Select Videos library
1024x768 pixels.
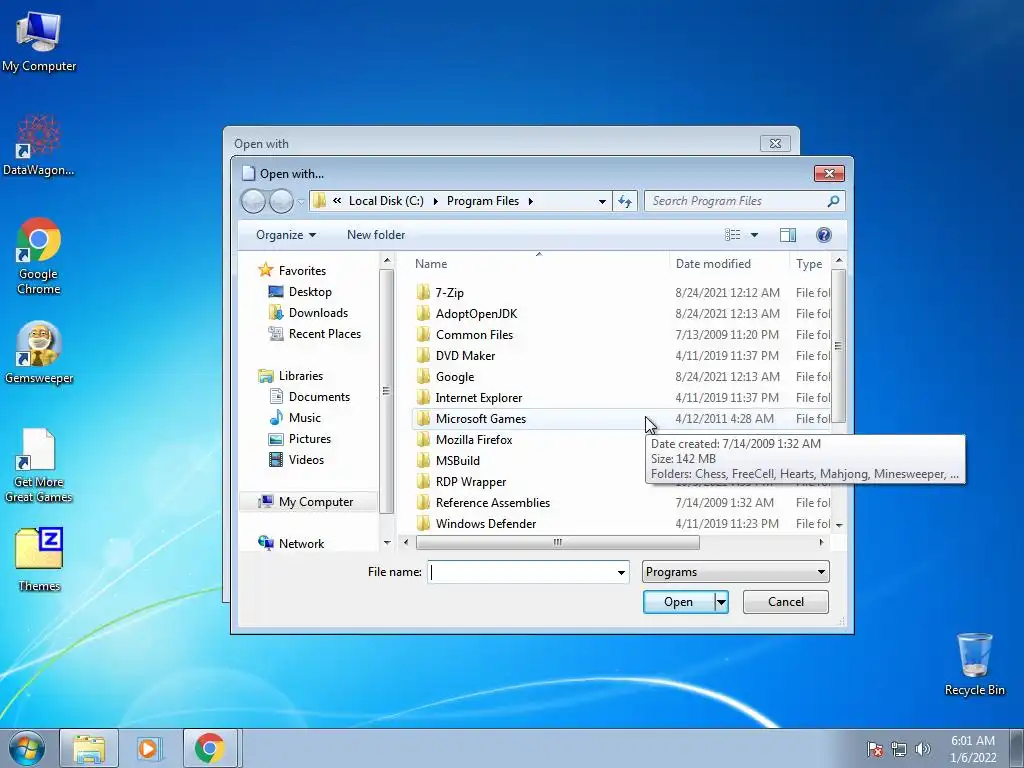pyautogui.click(x=297, y=460)
